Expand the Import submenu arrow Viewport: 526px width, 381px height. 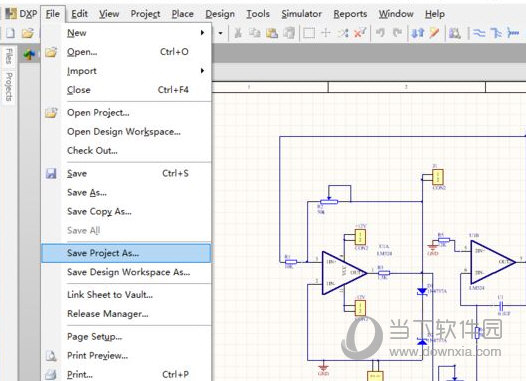202,70
